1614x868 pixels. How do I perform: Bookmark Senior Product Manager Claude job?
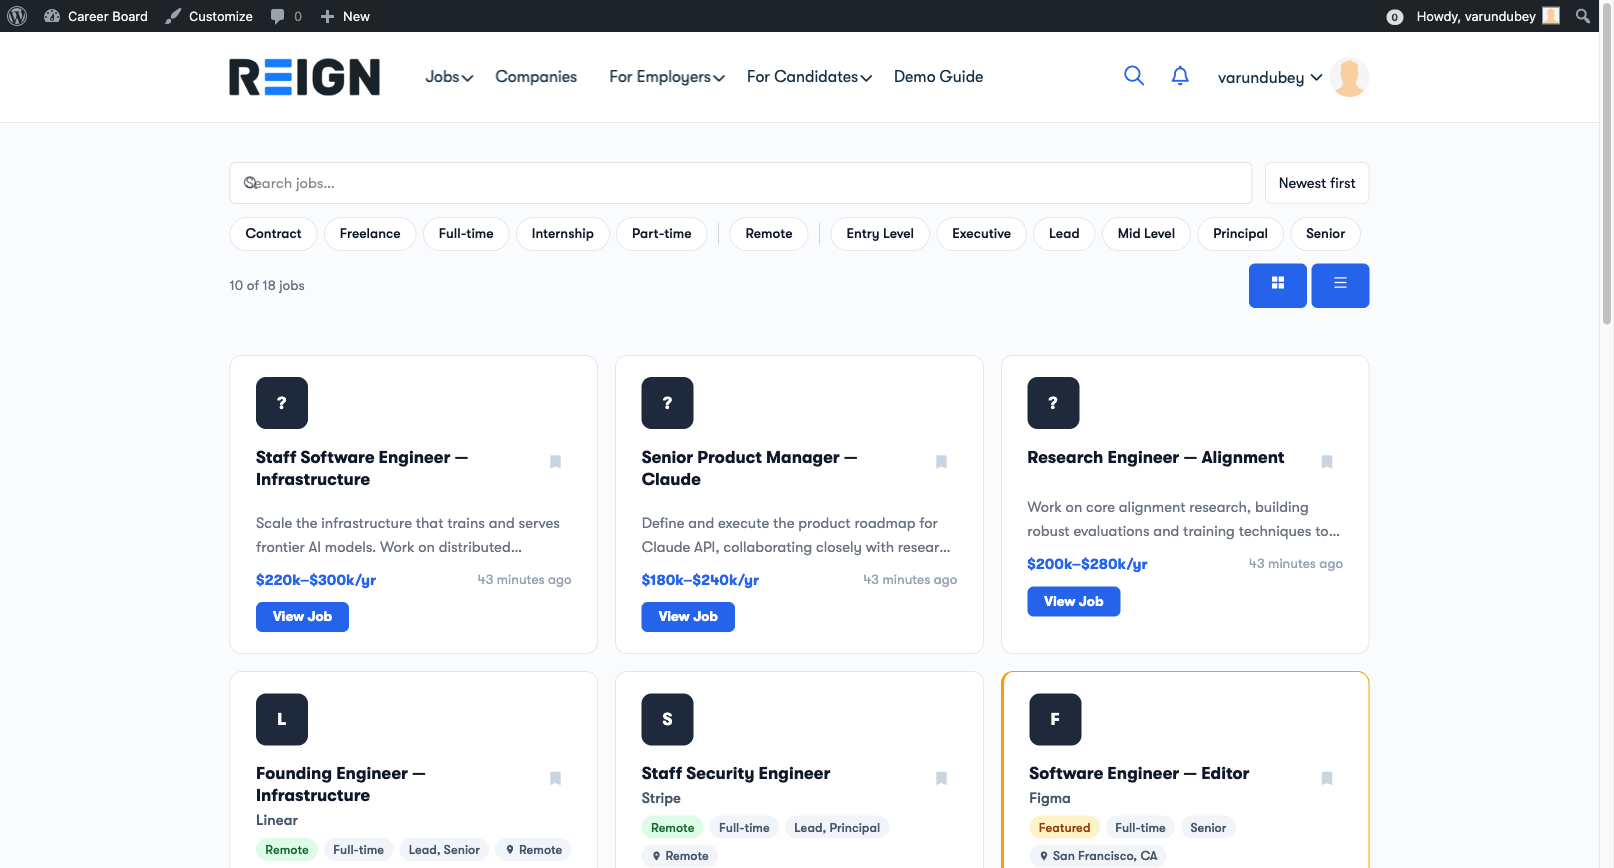pos(941,462)
